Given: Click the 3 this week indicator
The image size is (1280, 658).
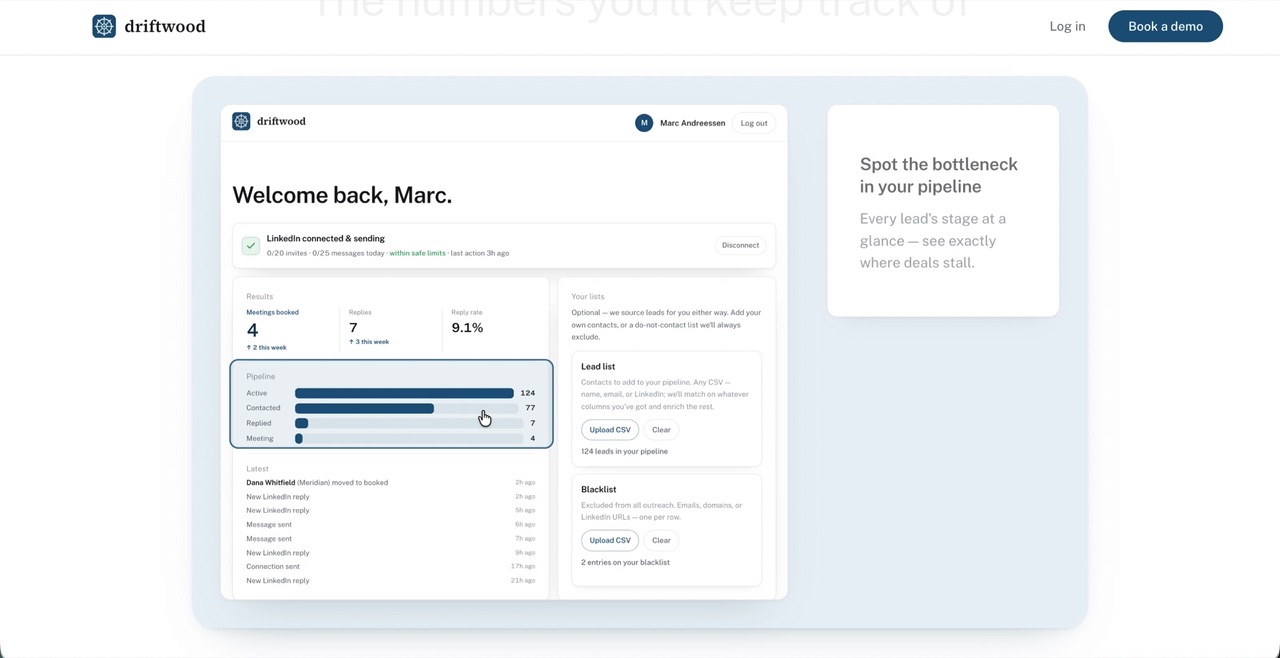Looking at the screenshot, I should pos(369,342).
